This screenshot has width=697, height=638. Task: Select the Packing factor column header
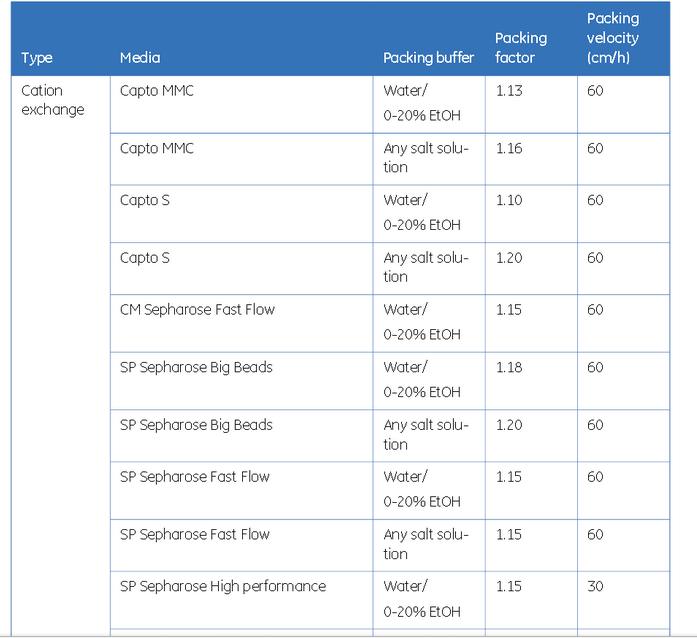521,48
